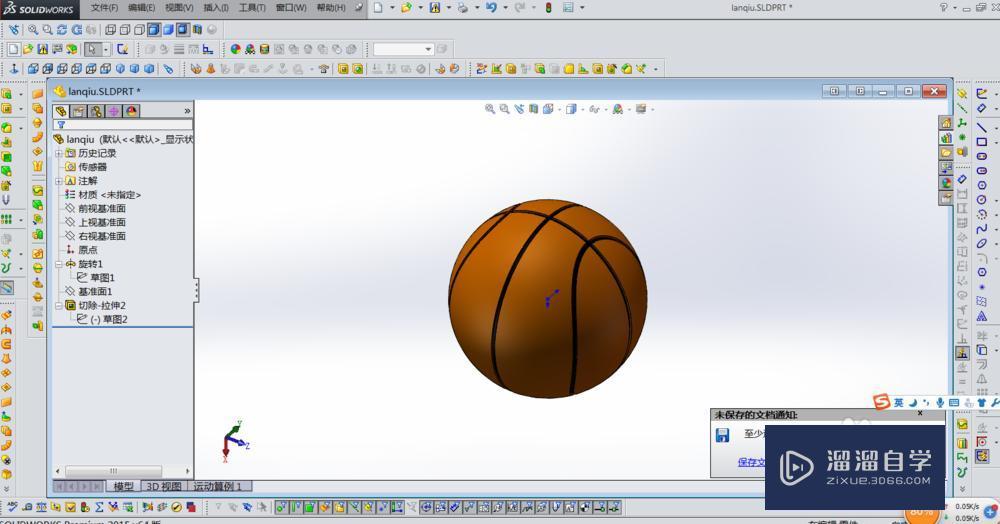Open the empty combo box in toolbar
The width and height of the screenshot is (1000, 524).
(403, 49)
